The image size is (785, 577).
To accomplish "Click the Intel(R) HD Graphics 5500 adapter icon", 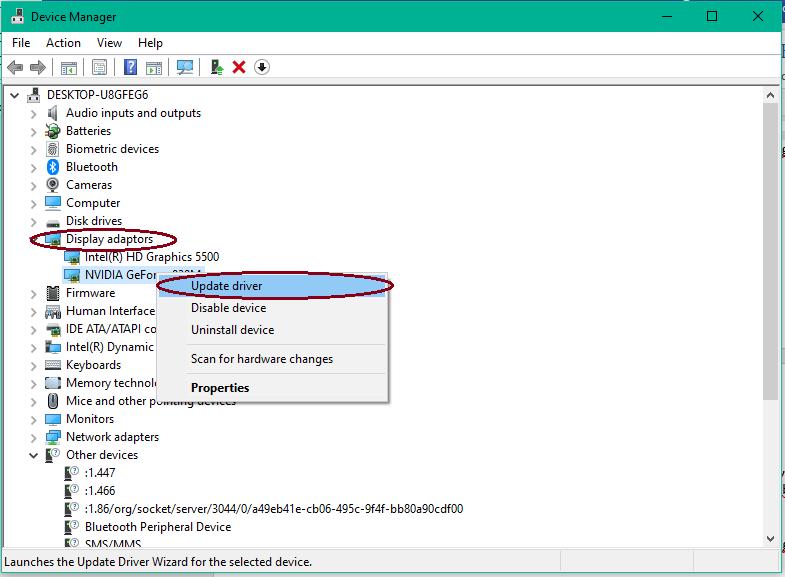I will coord(72,257).
